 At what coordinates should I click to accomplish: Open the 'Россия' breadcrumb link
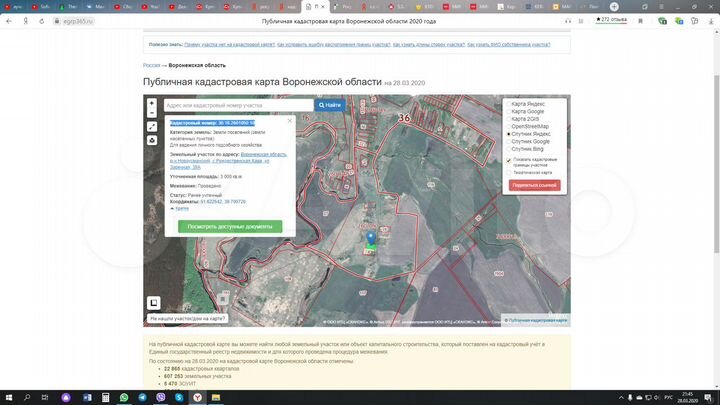pyautogui.click(x=151, y=65)
